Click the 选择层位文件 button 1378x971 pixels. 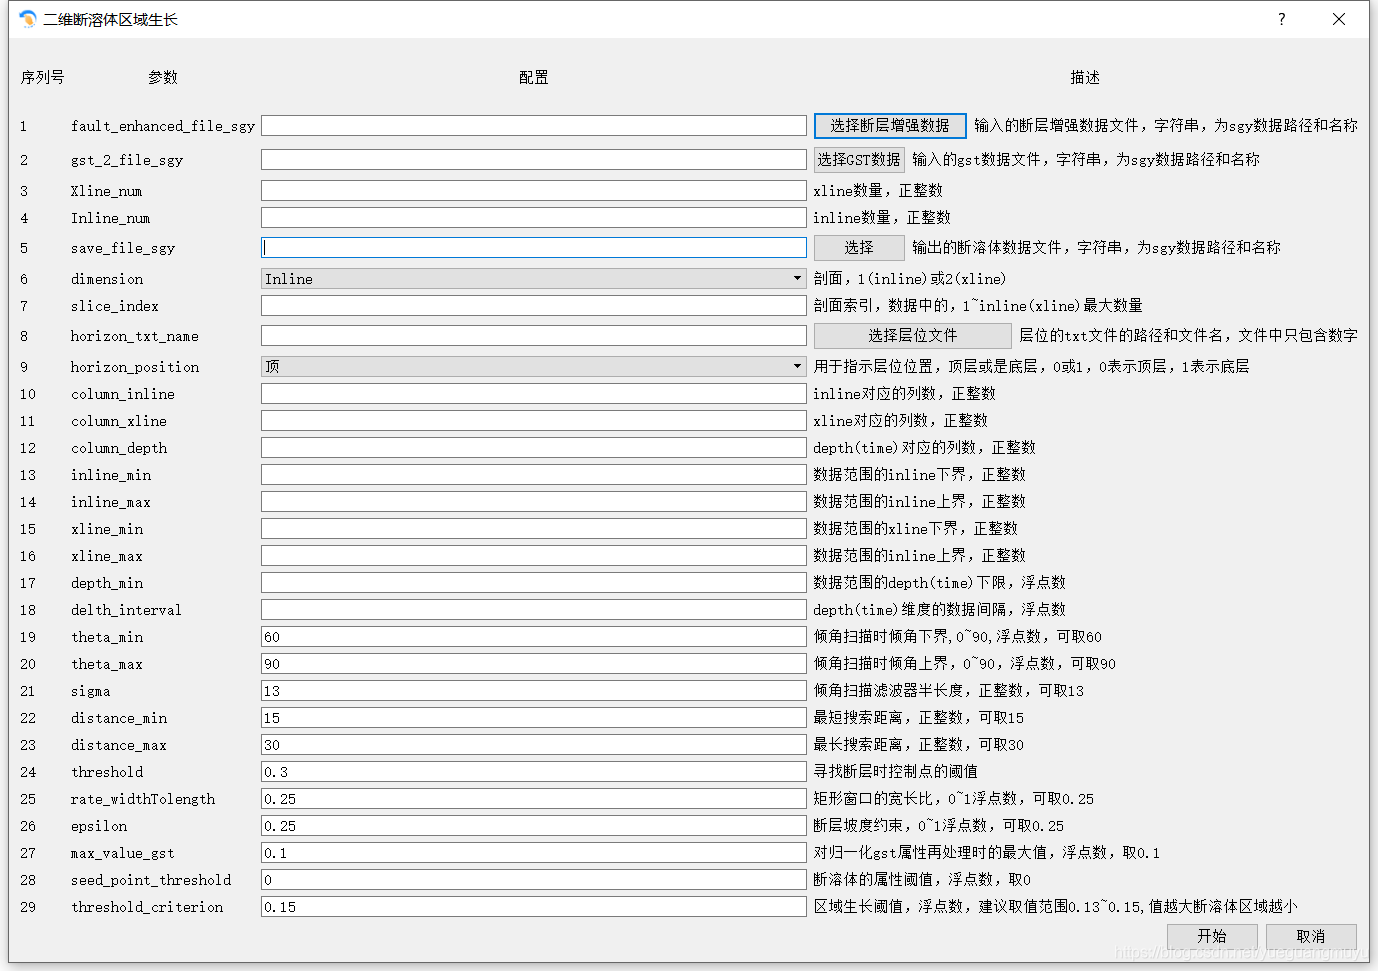click(x=913, y=335)
